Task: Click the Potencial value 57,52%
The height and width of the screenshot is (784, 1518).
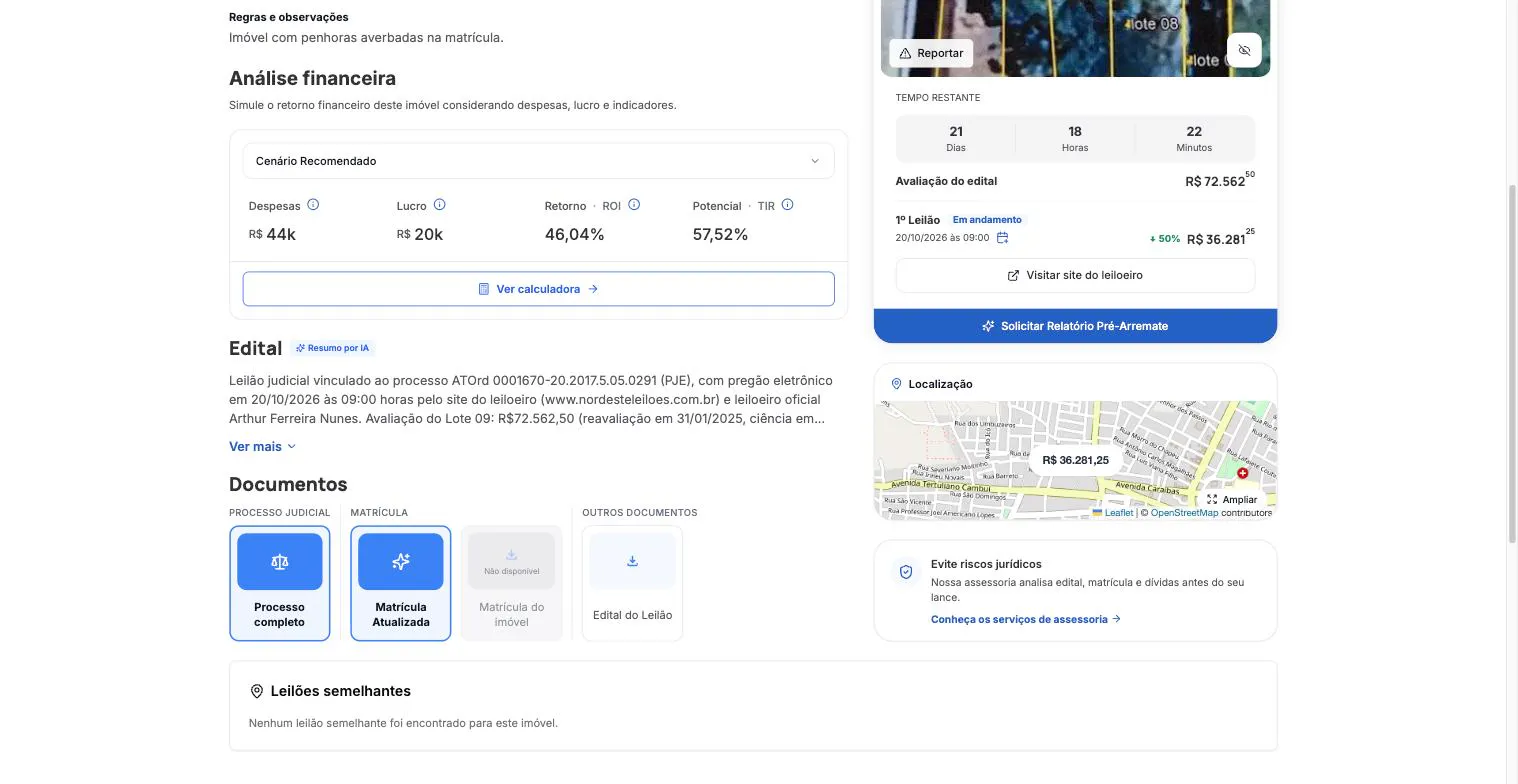Action: tap(720, 234)
